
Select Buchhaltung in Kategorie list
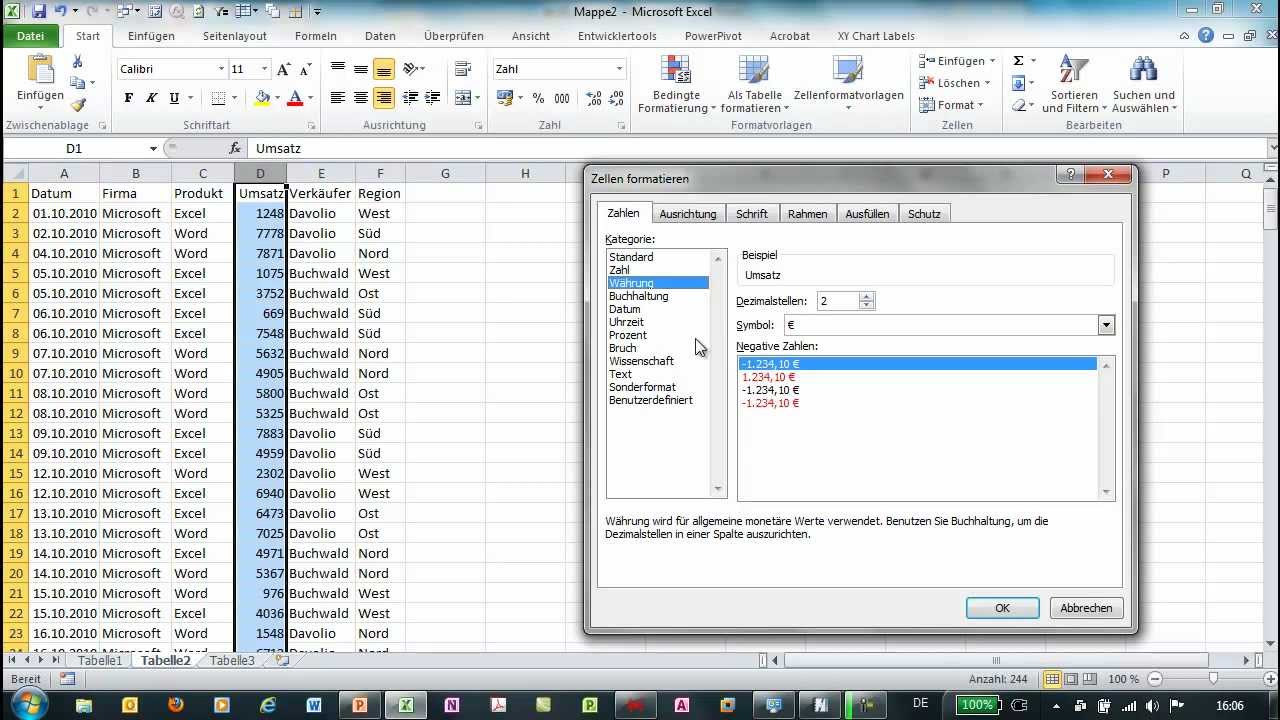click(638, 296)
